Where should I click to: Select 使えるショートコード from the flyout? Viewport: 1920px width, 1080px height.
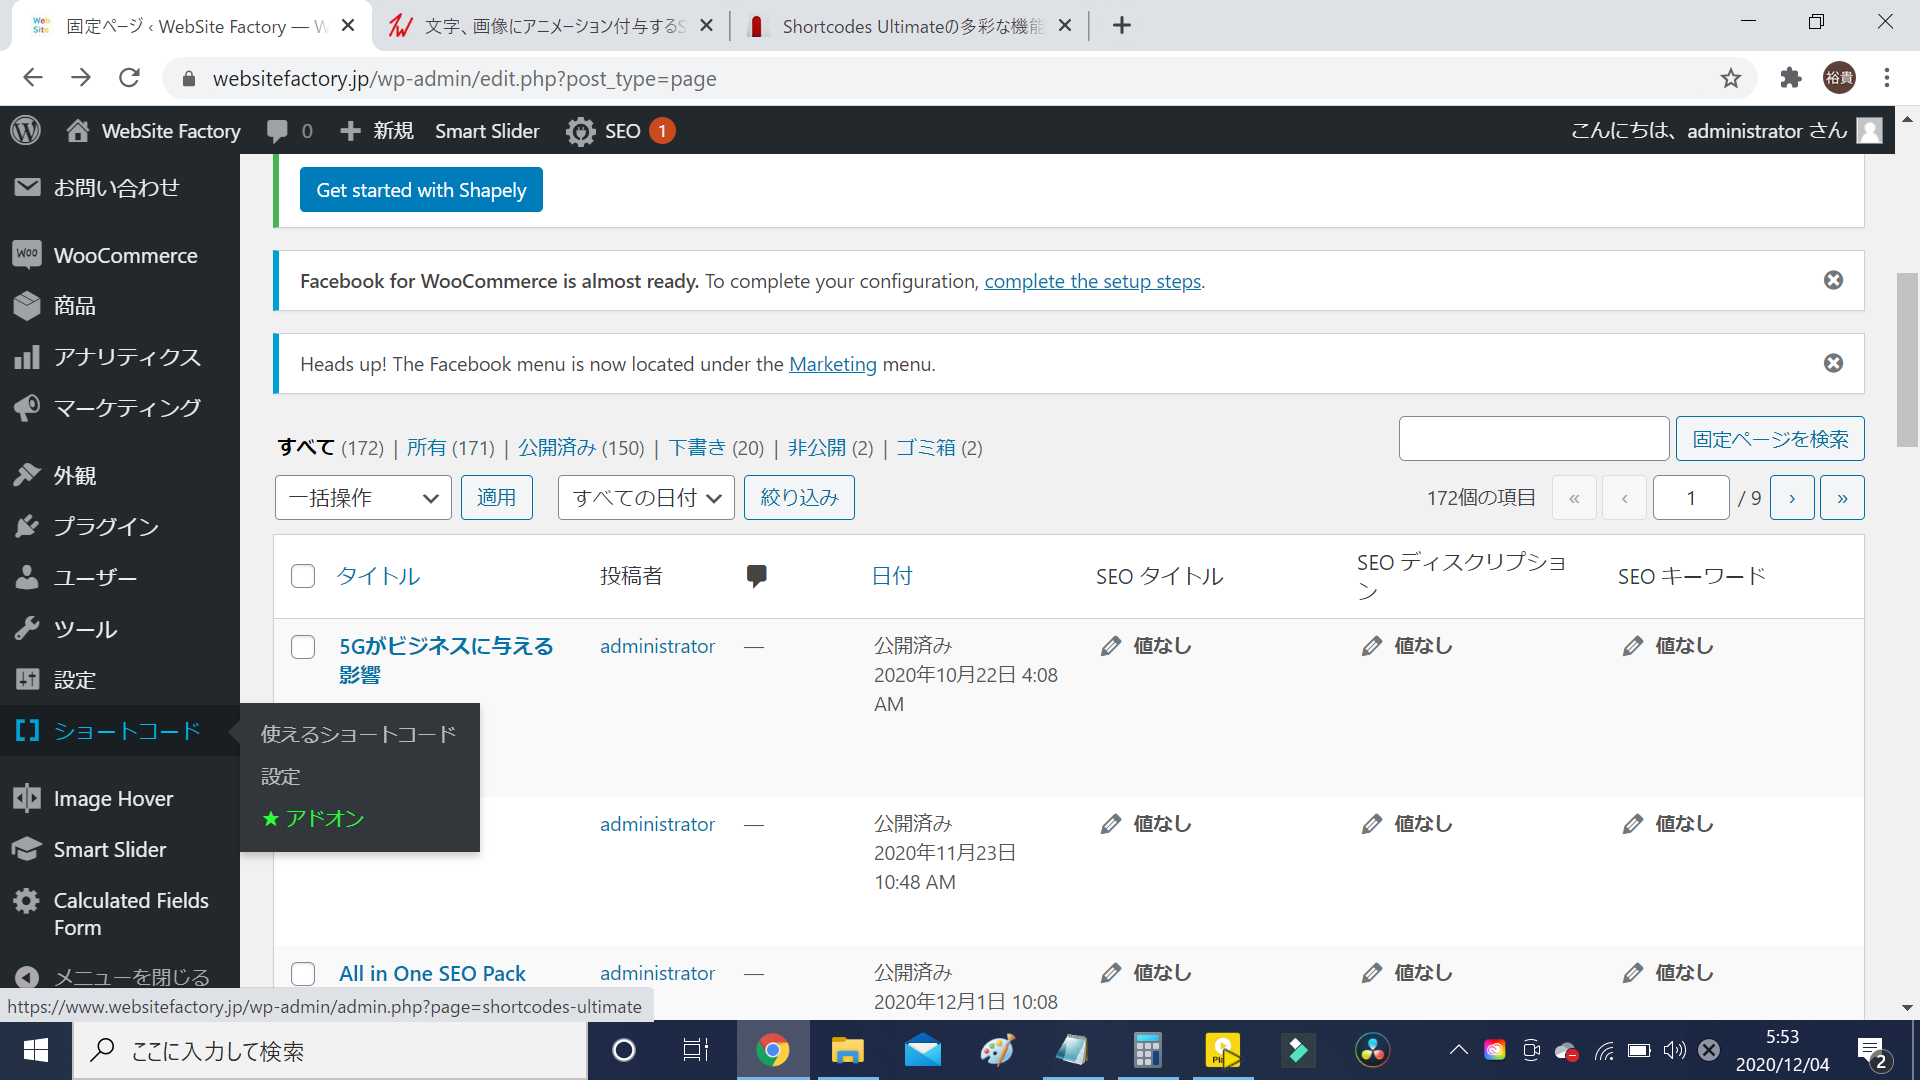[358, 734]
